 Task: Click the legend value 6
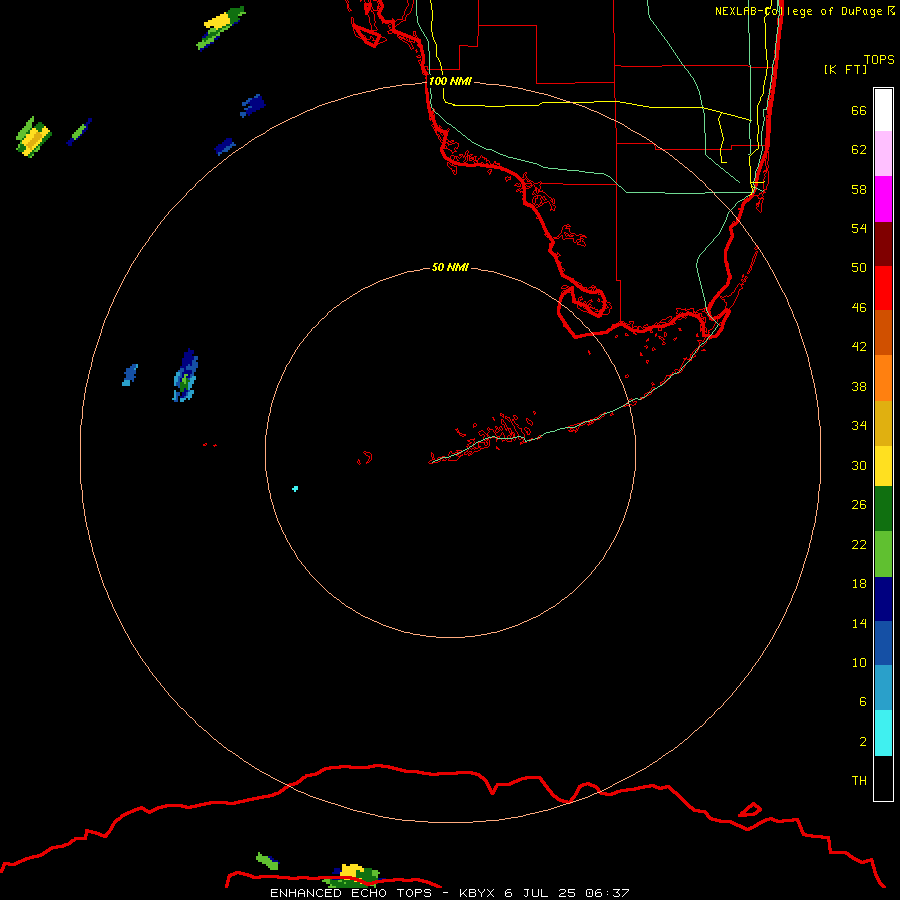click(863, 702)
